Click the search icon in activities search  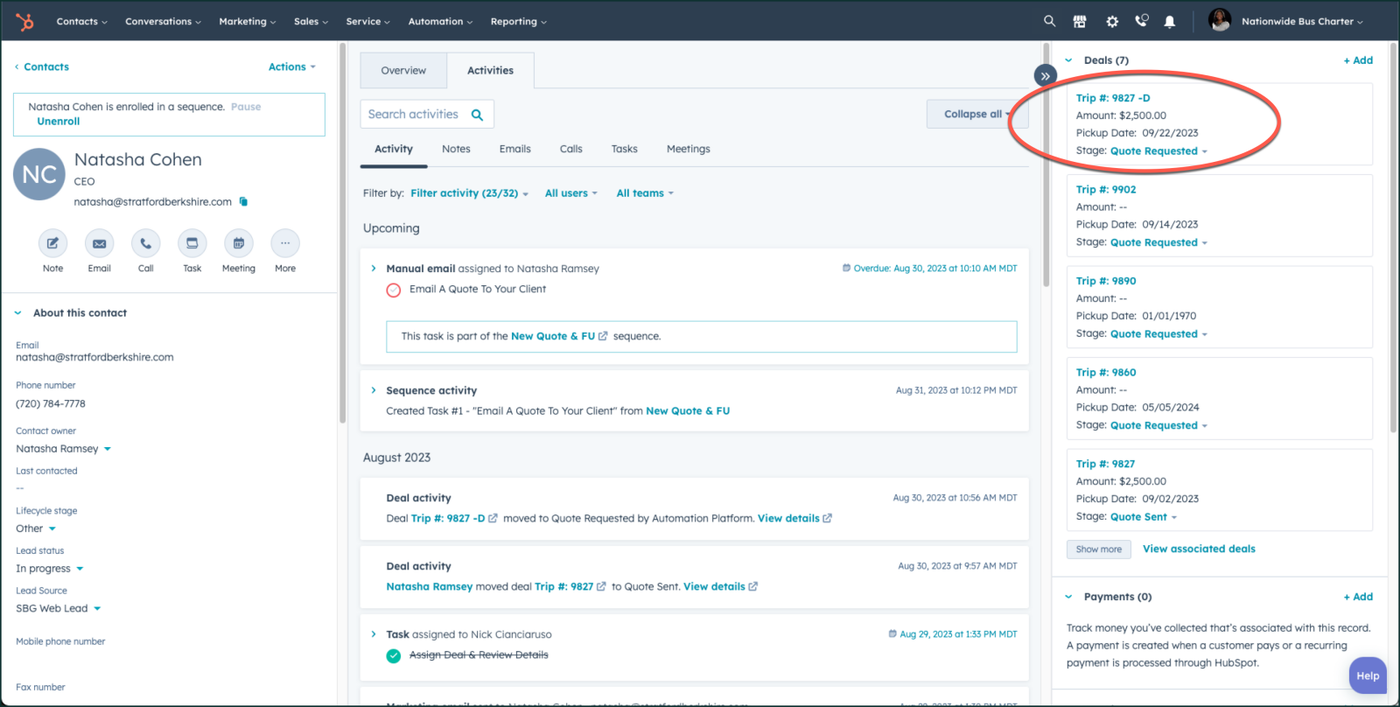click(x=477, y=115)
